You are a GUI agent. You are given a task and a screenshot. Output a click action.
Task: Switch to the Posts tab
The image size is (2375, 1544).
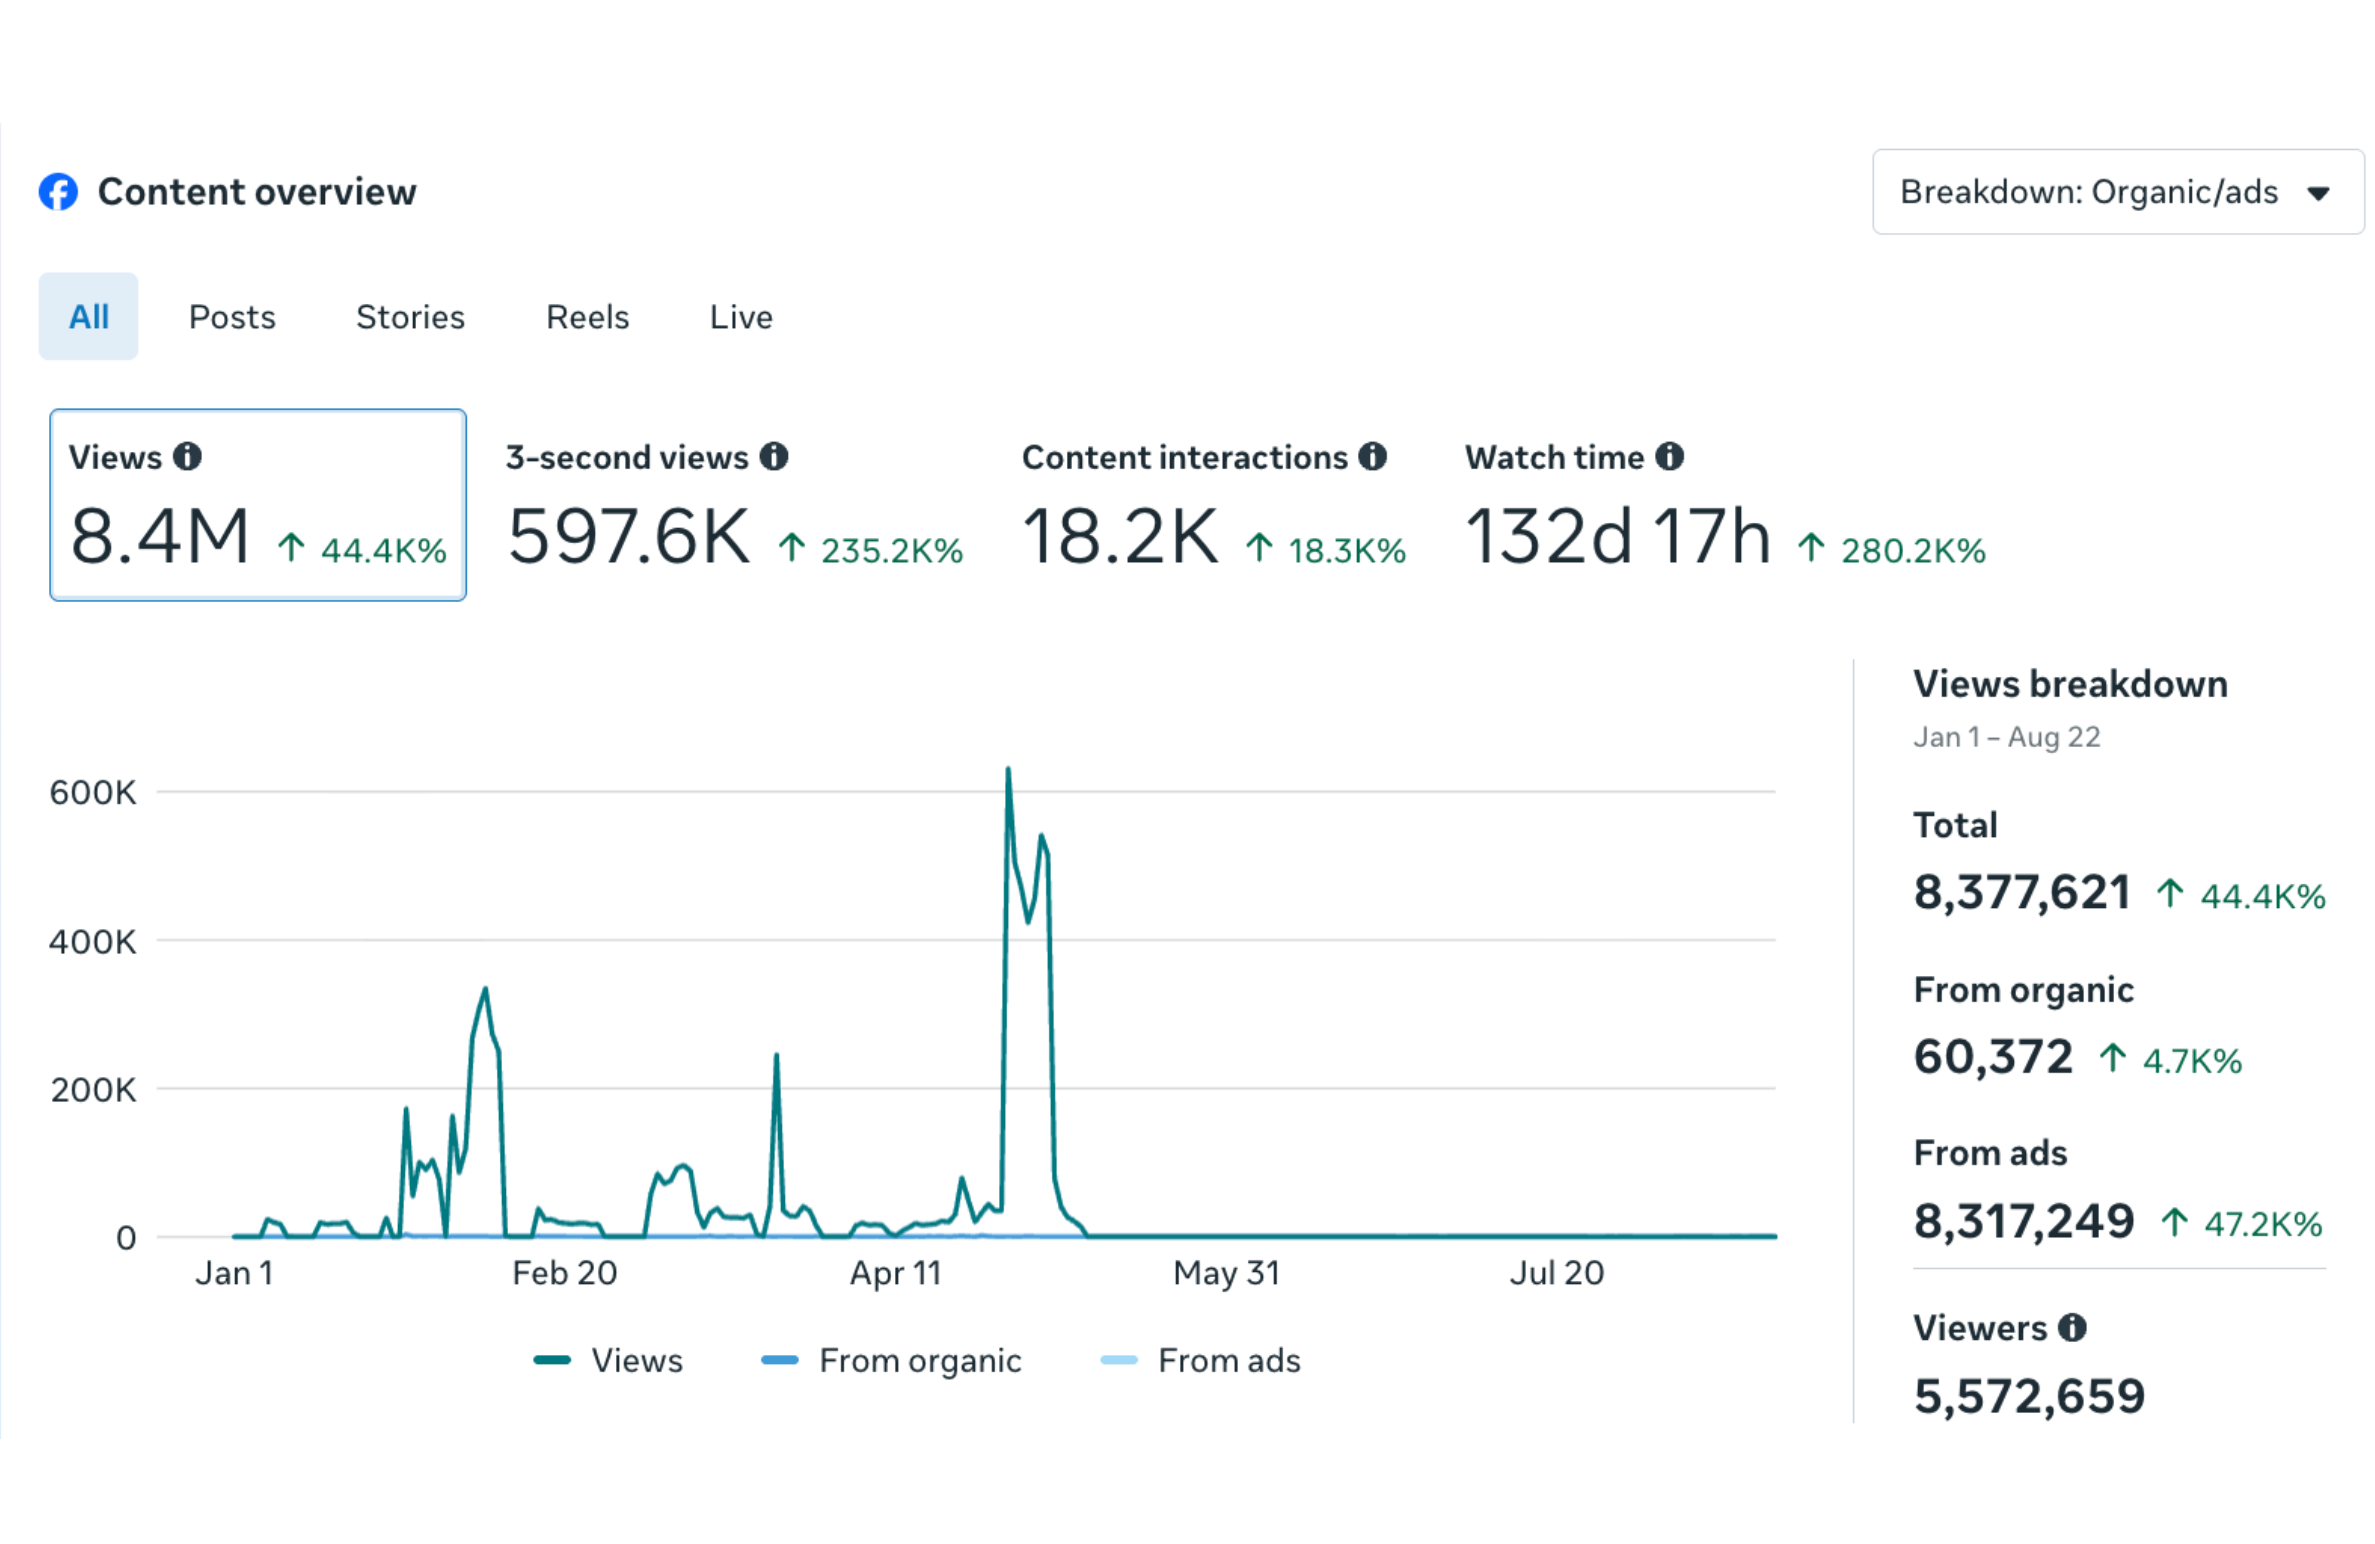tap(232, 317)
